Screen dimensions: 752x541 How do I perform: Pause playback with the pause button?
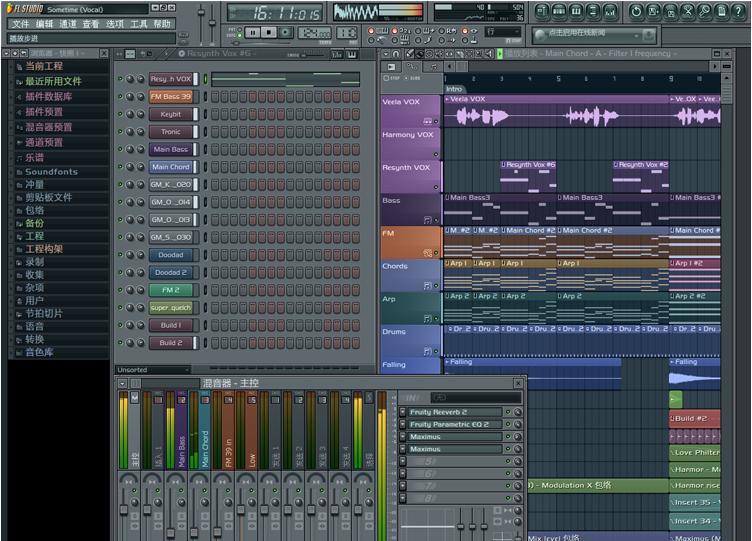(252, 33)
